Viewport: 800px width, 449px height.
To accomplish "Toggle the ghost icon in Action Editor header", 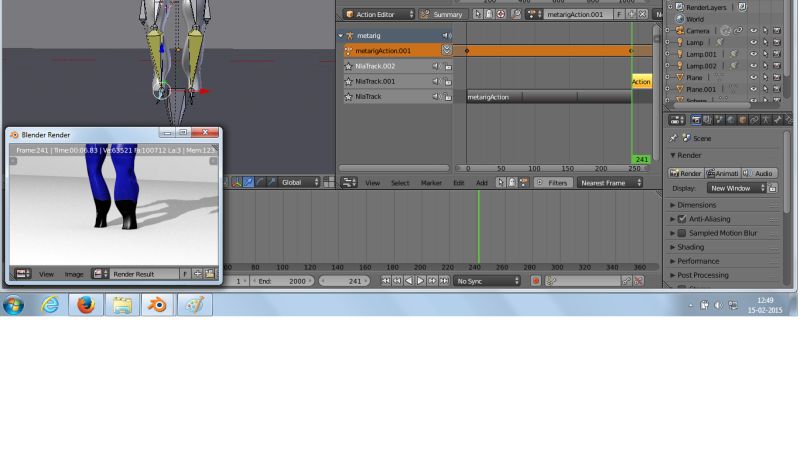I will [489, 14].
